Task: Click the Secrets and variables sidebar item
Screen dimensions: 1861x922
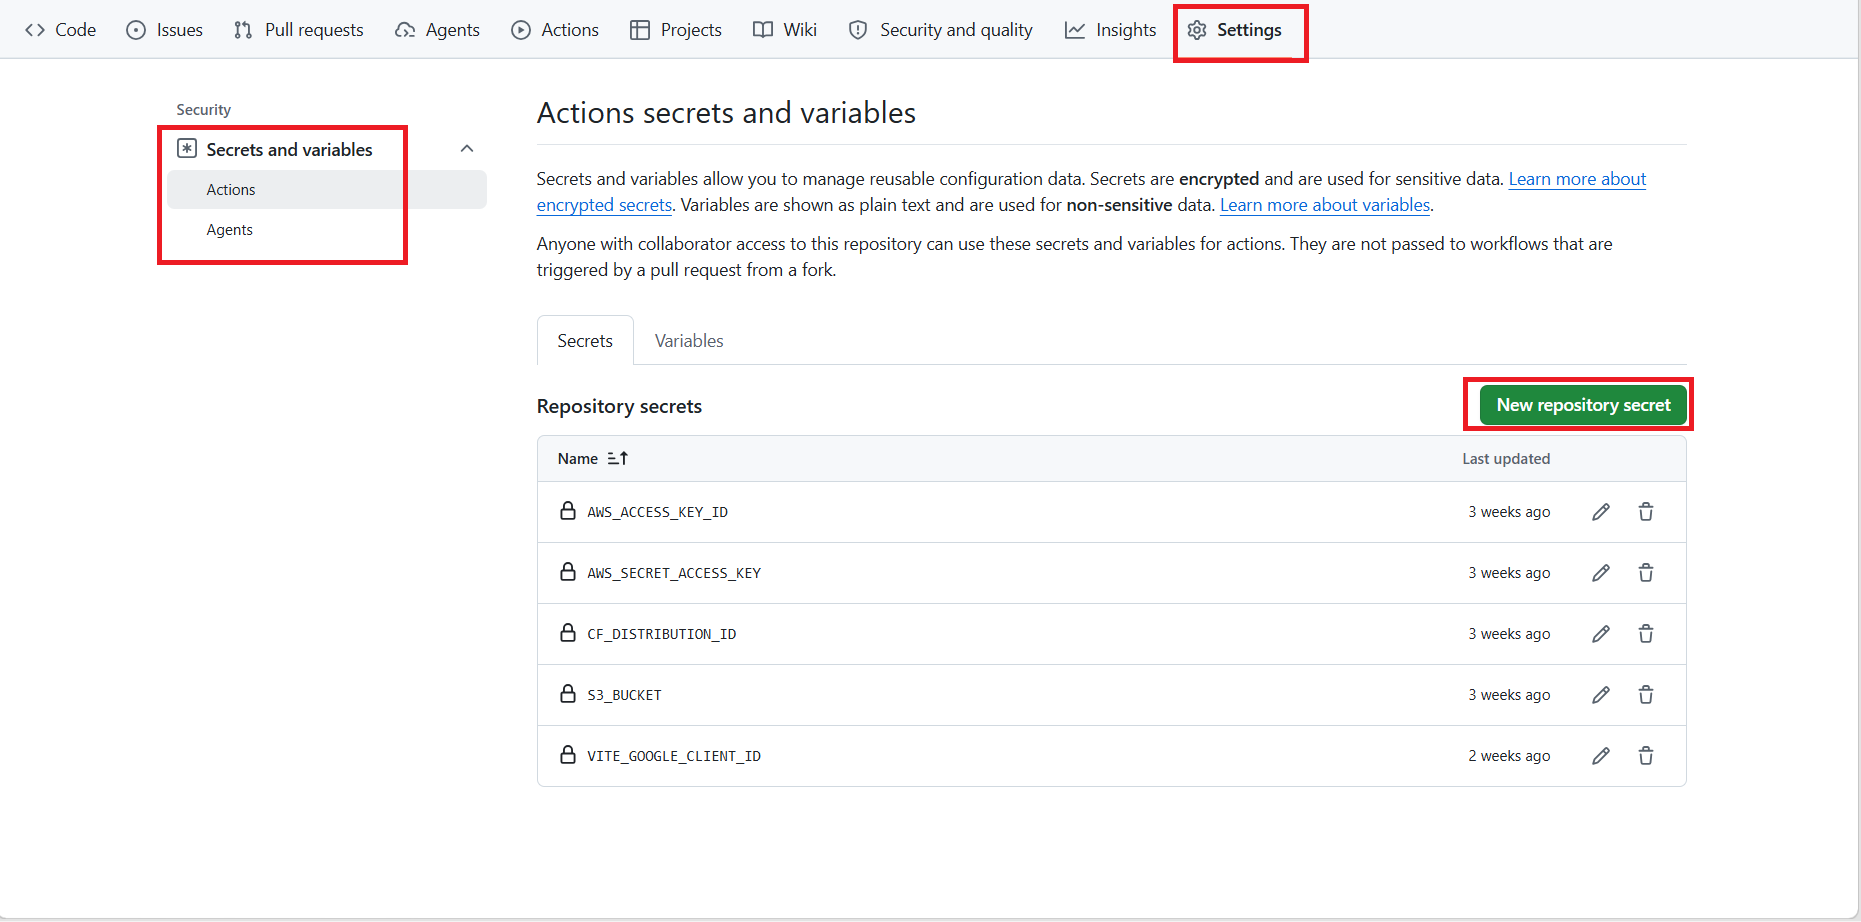Action: 327,149
